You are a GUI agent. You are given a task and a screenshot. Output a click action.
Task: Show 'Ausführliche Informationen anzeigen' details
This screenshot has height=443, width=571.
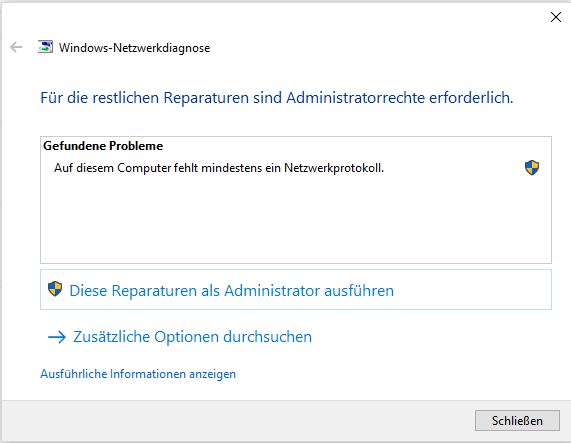(138, 374)
